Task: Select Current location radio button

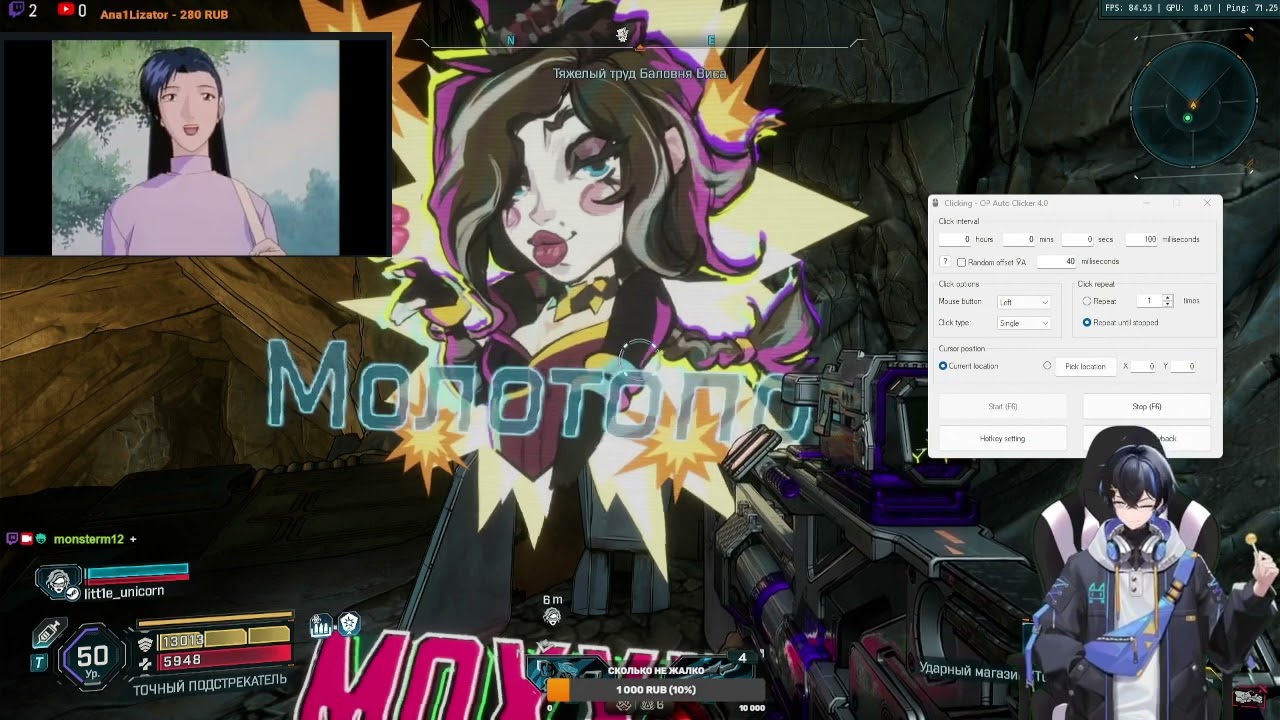Action: (x=943, y=366)
